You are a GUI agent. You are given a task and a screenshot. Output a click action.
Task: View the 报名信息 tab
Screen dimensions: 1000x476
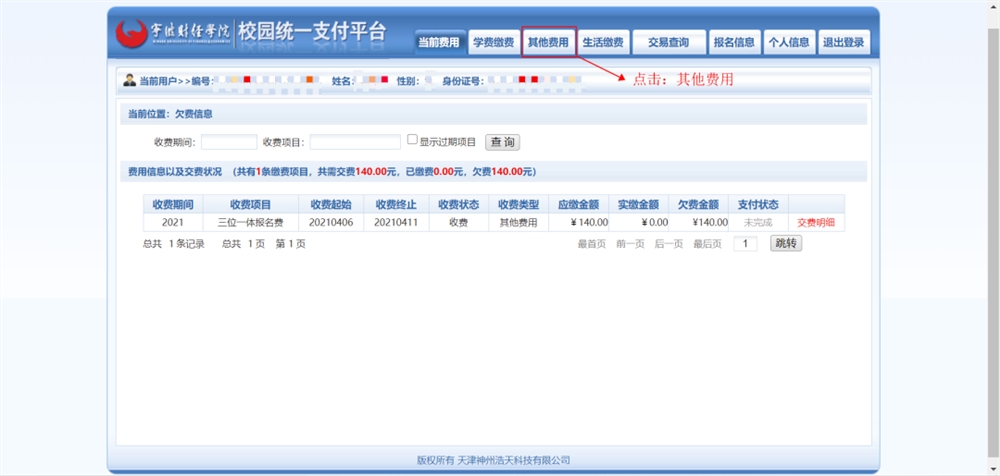point(734,42)
